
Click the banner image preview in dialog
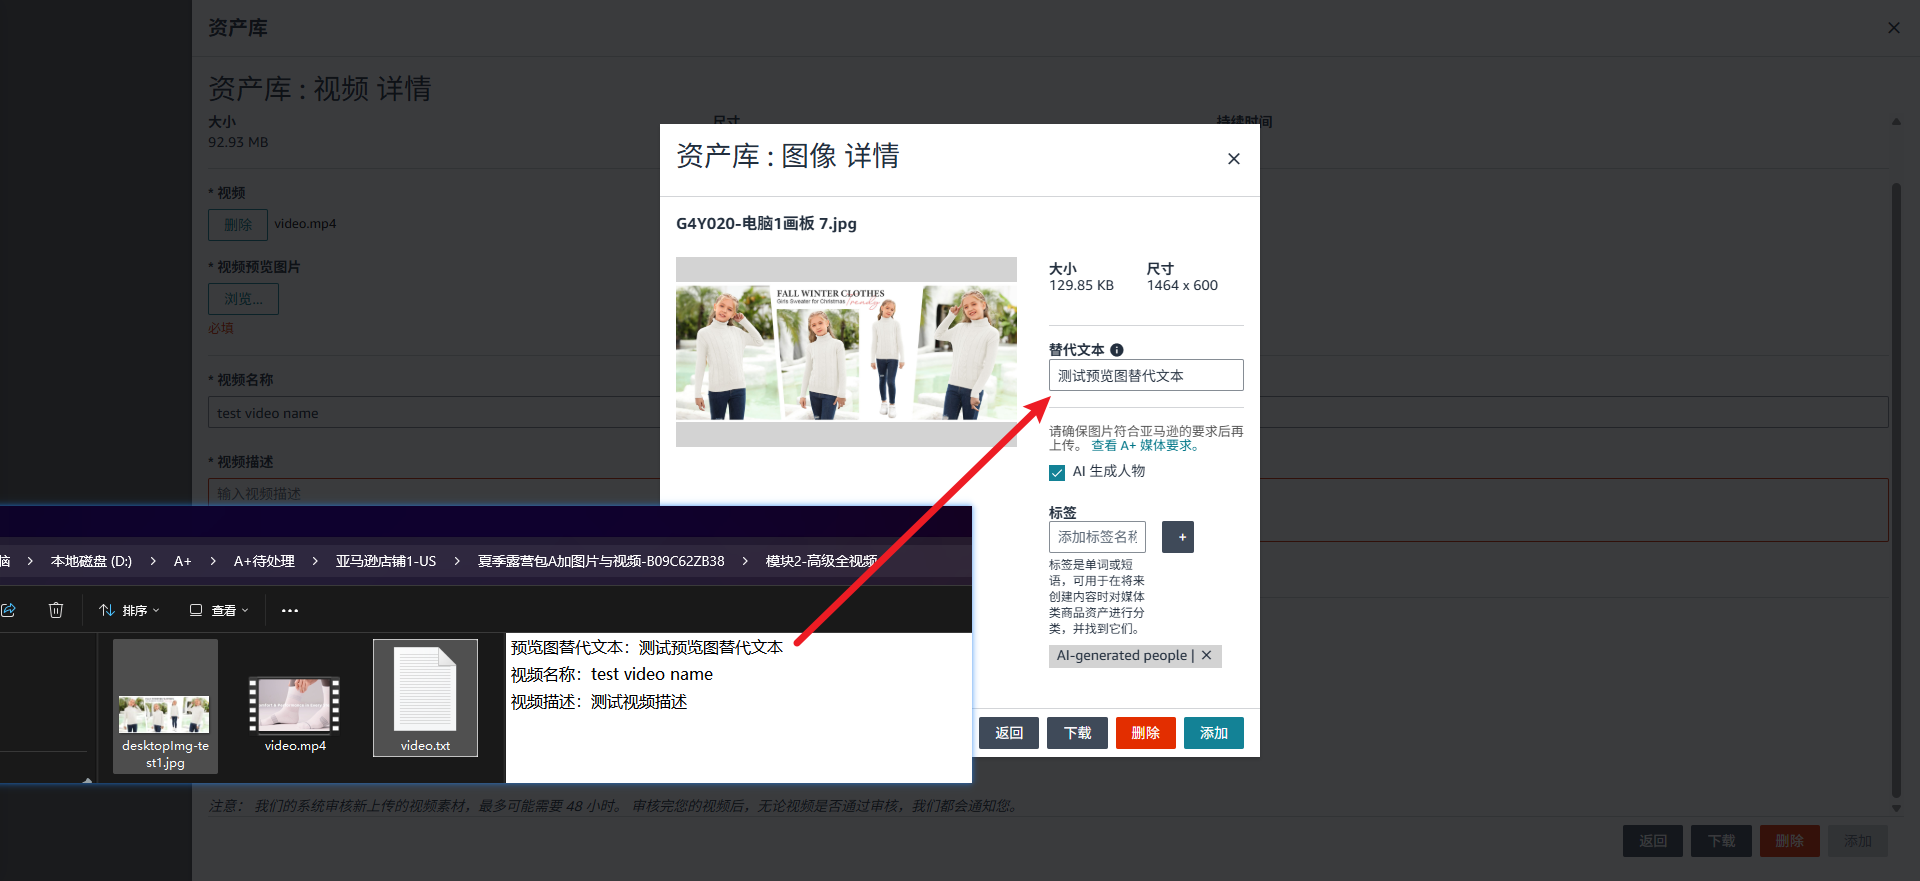tap(846, 351)
